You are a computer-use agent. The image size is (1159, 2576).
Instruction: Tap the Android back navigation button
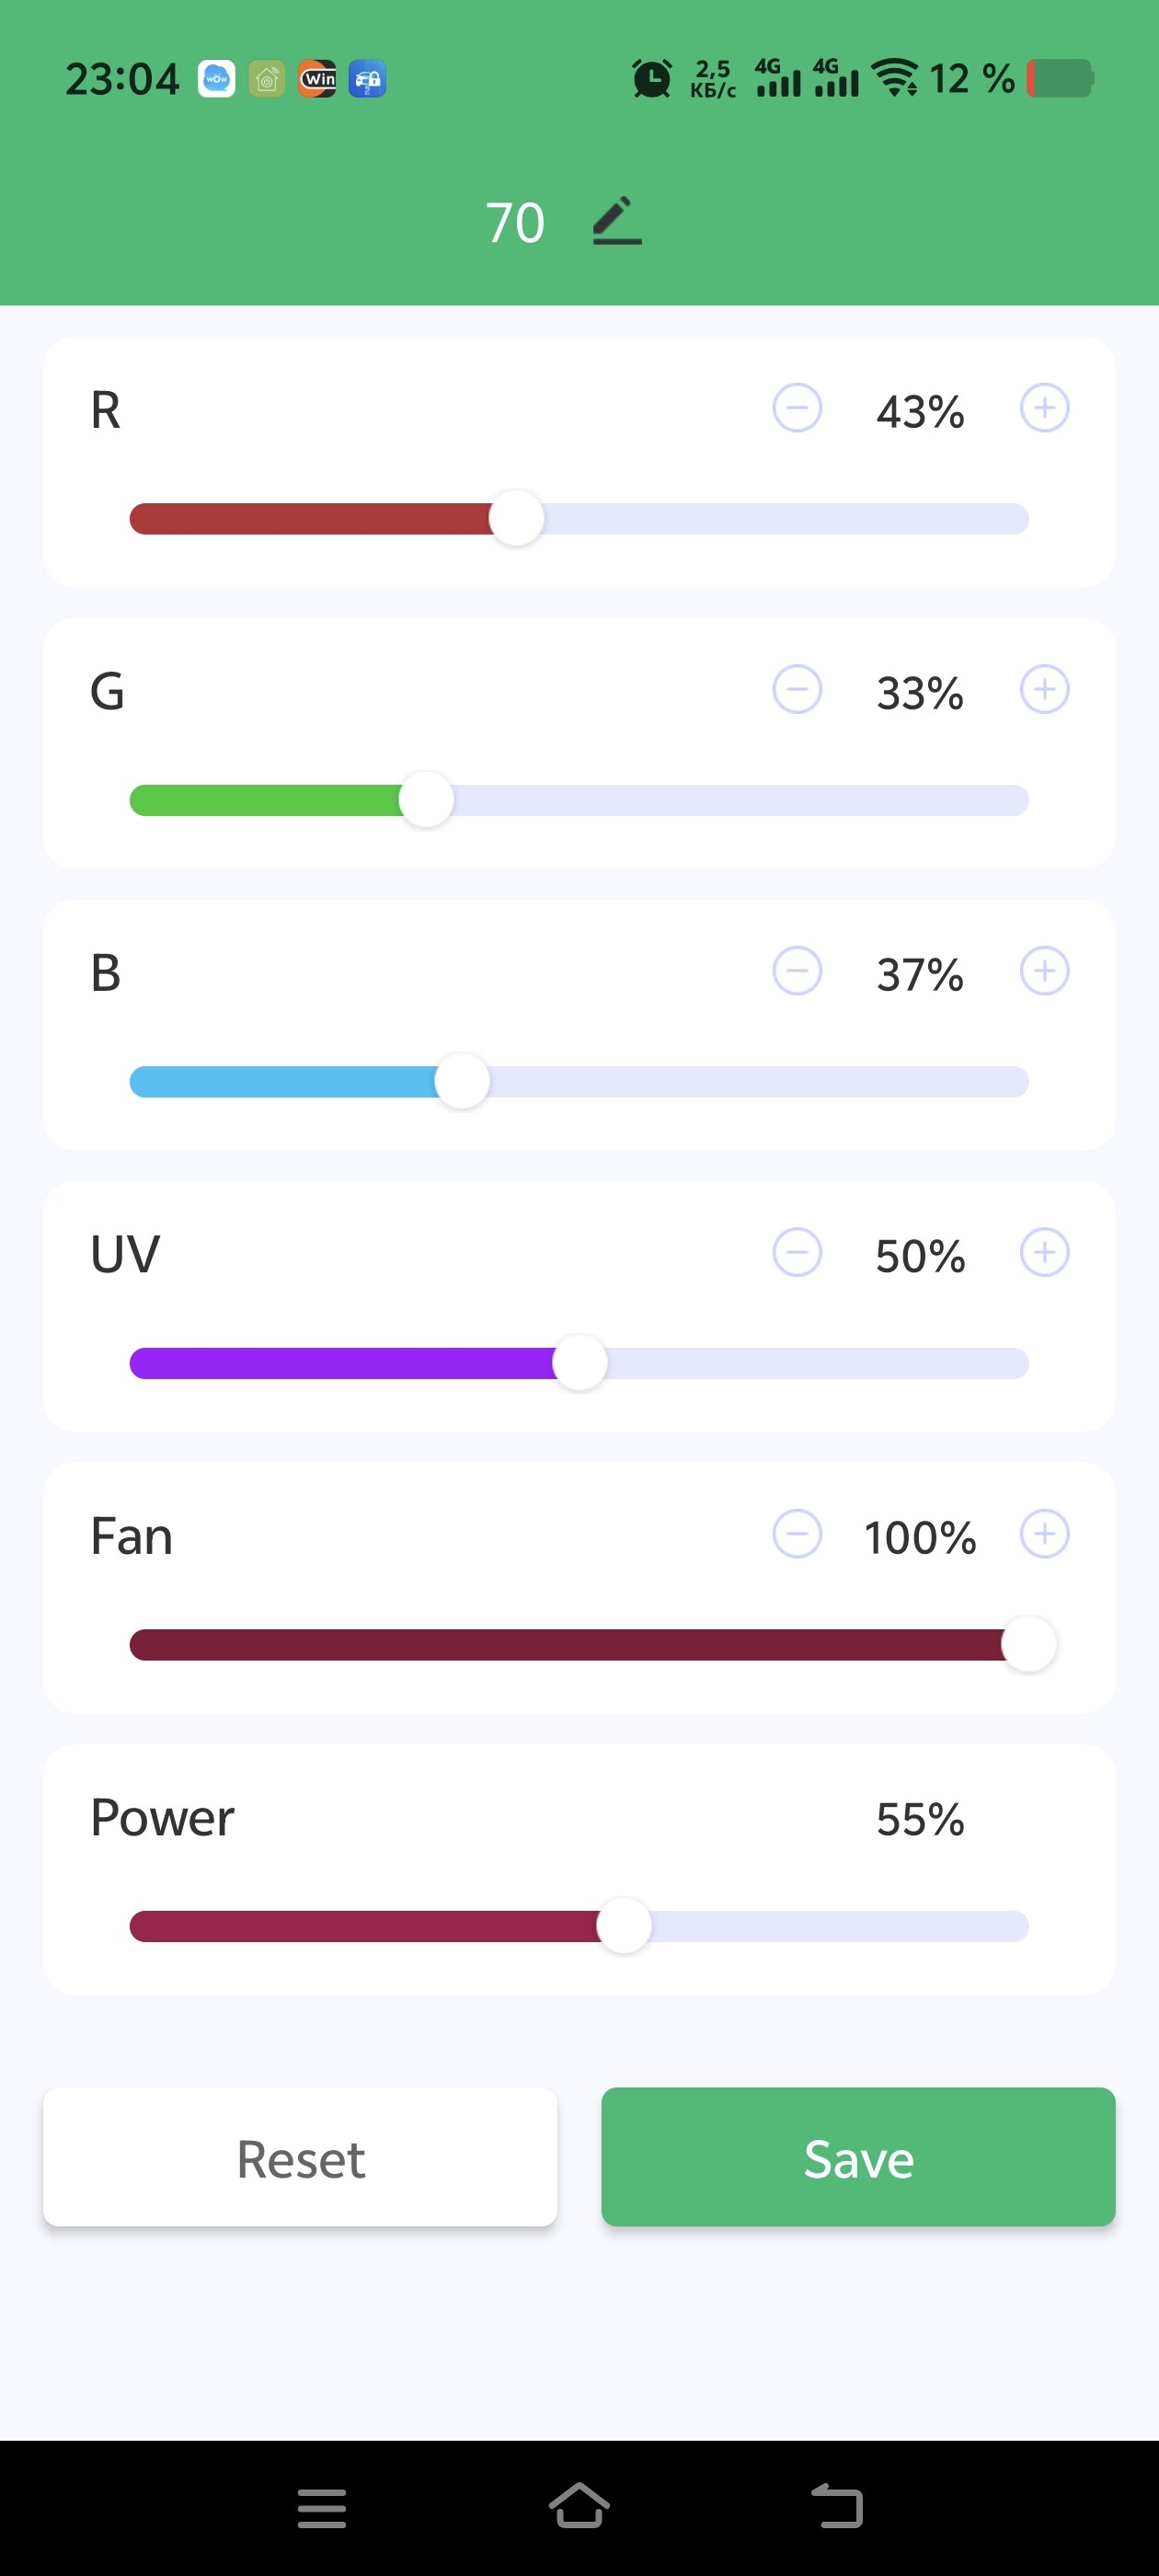(x=837, y=2506)
